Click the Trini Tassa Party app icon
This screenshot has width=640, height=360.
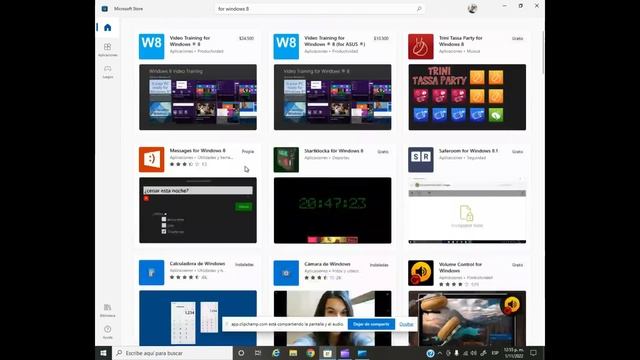(421, 46)
